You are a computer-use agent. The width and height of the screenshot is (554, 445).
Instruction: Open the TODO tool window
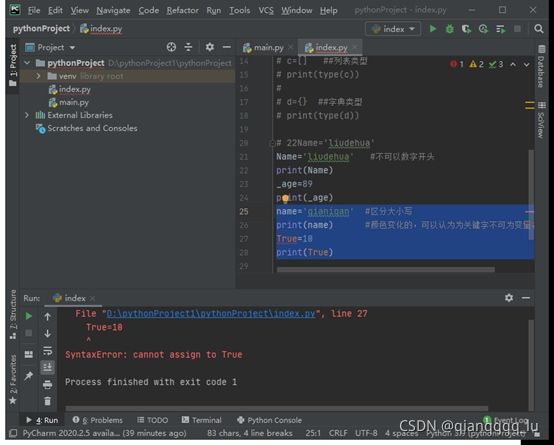(x=153, y=420)
